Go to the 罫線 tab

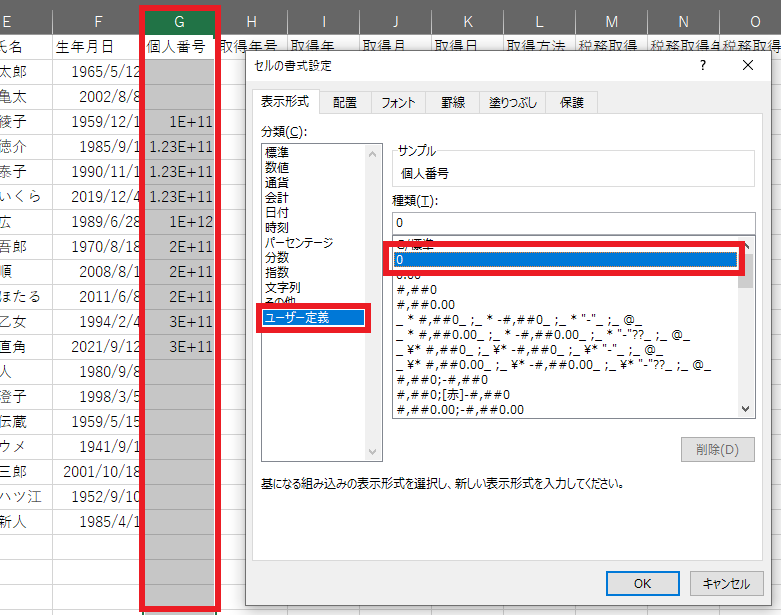click(x=452, y=102)
